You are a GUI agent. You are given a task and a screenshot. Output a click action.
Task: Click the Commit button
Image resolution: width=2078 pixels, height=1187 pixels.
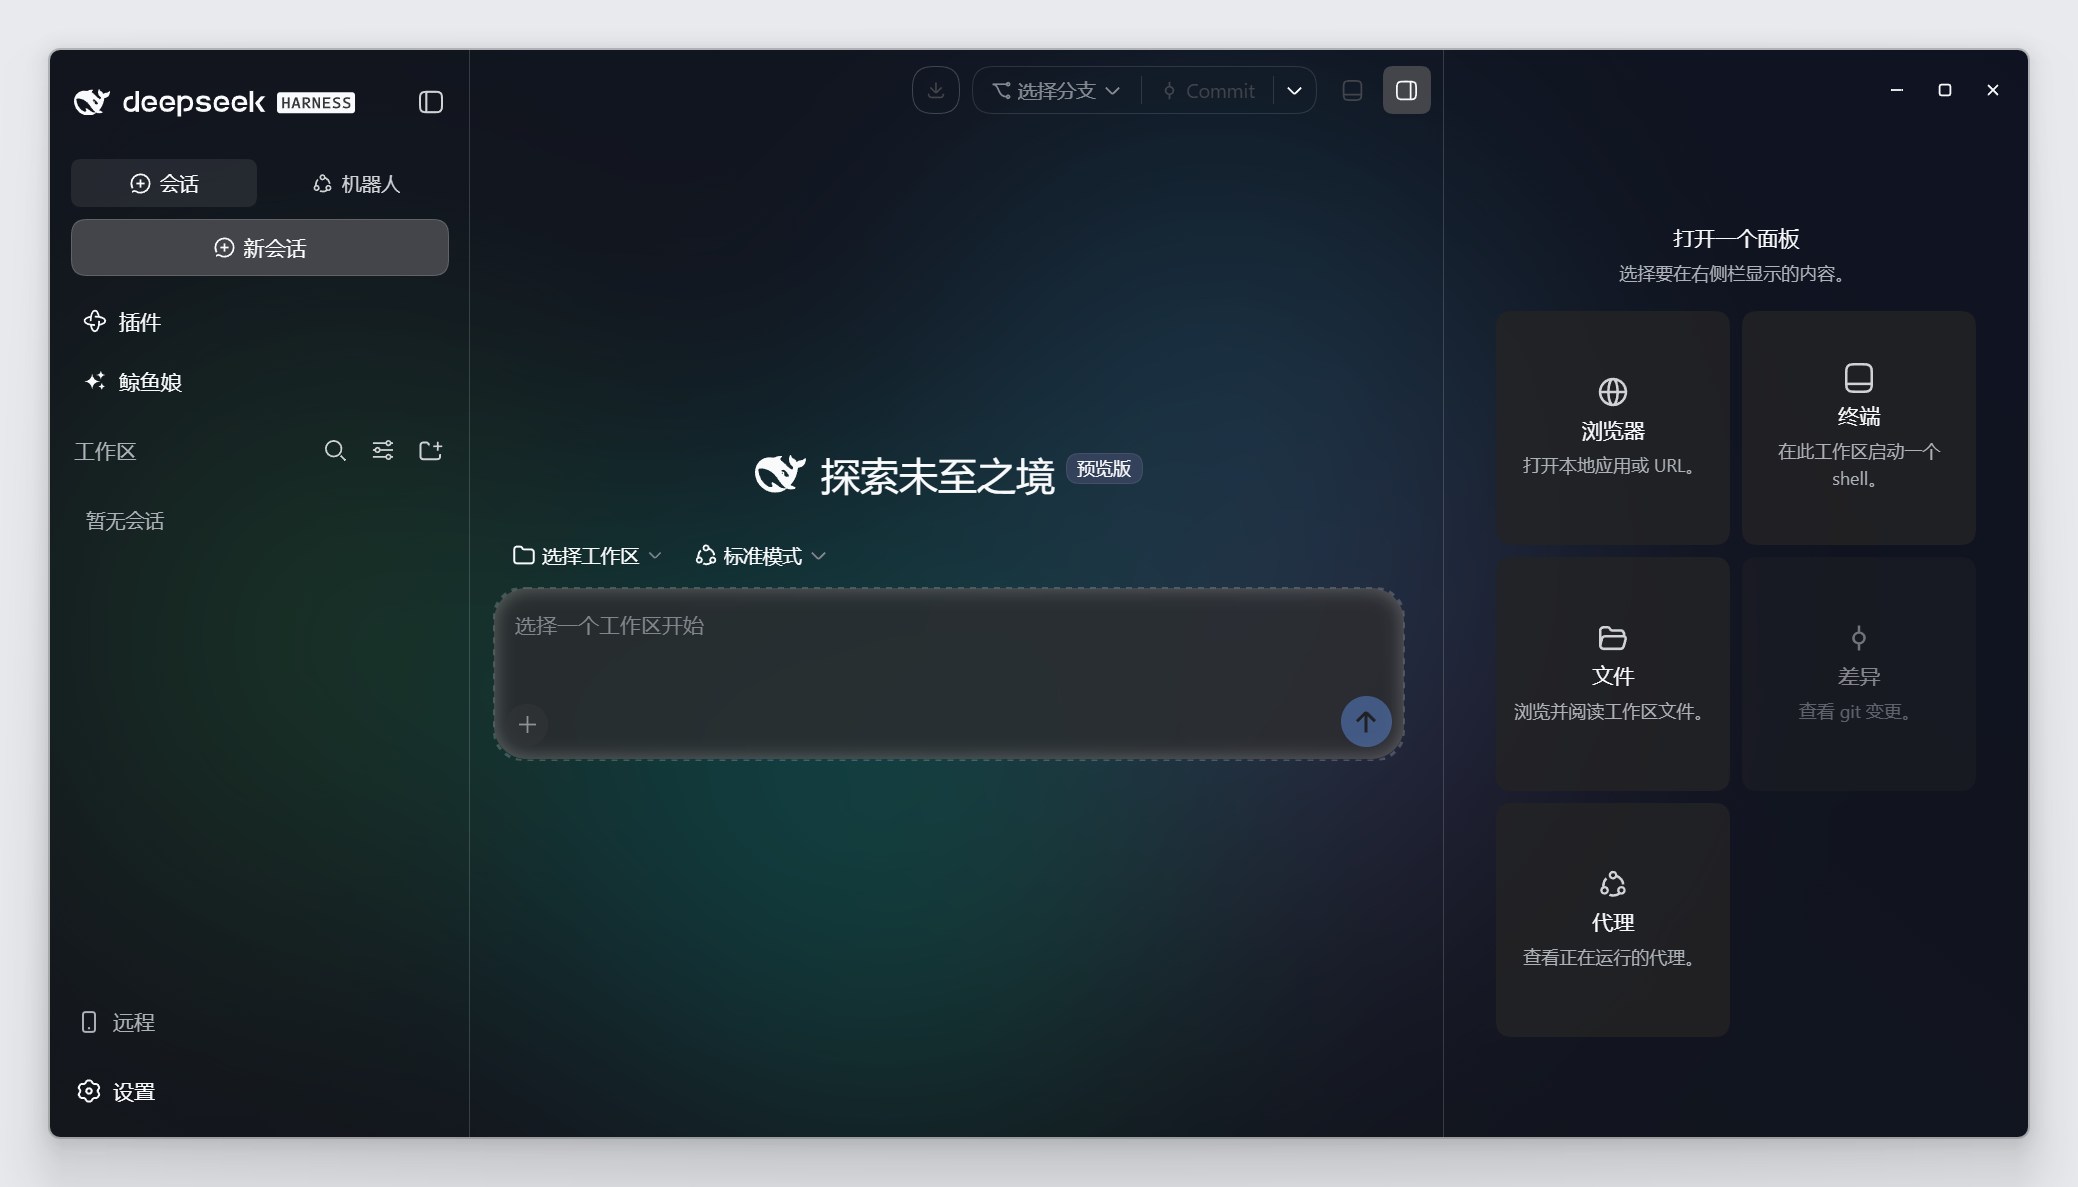coord(1209,91)
